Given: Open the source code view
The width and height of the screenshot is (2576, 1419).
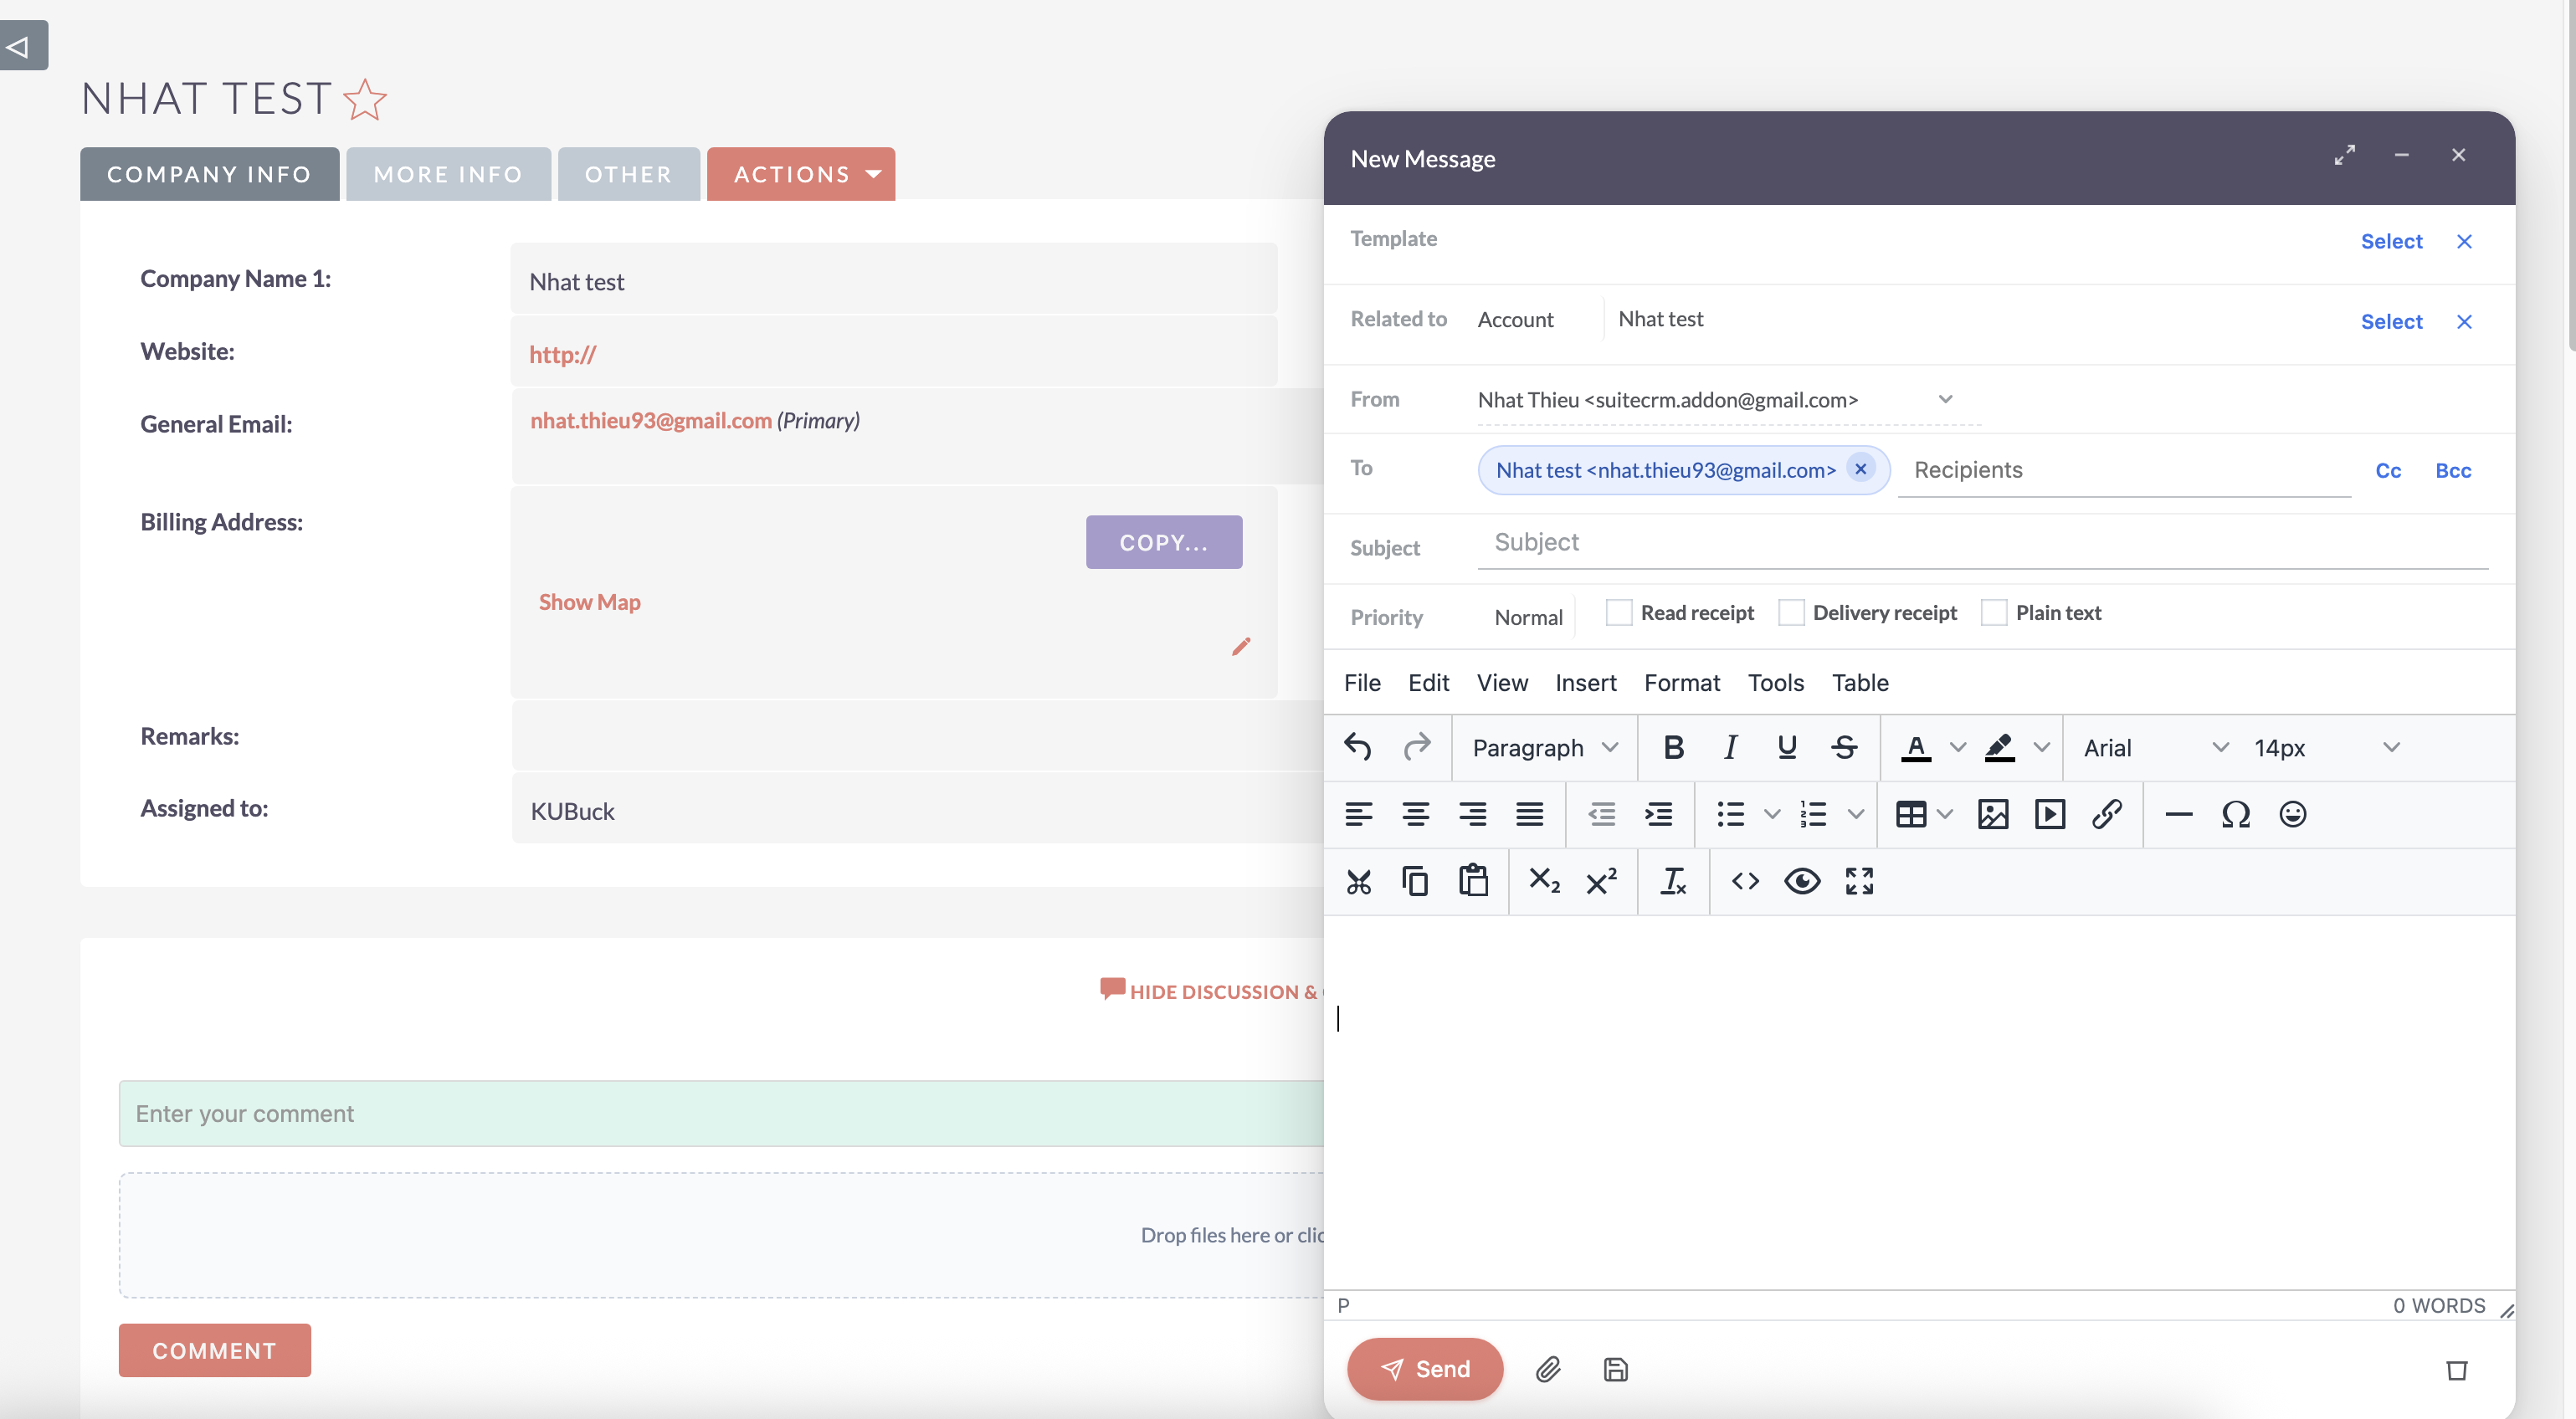Looking at the screenshot, I should (x=1745, y=881).
